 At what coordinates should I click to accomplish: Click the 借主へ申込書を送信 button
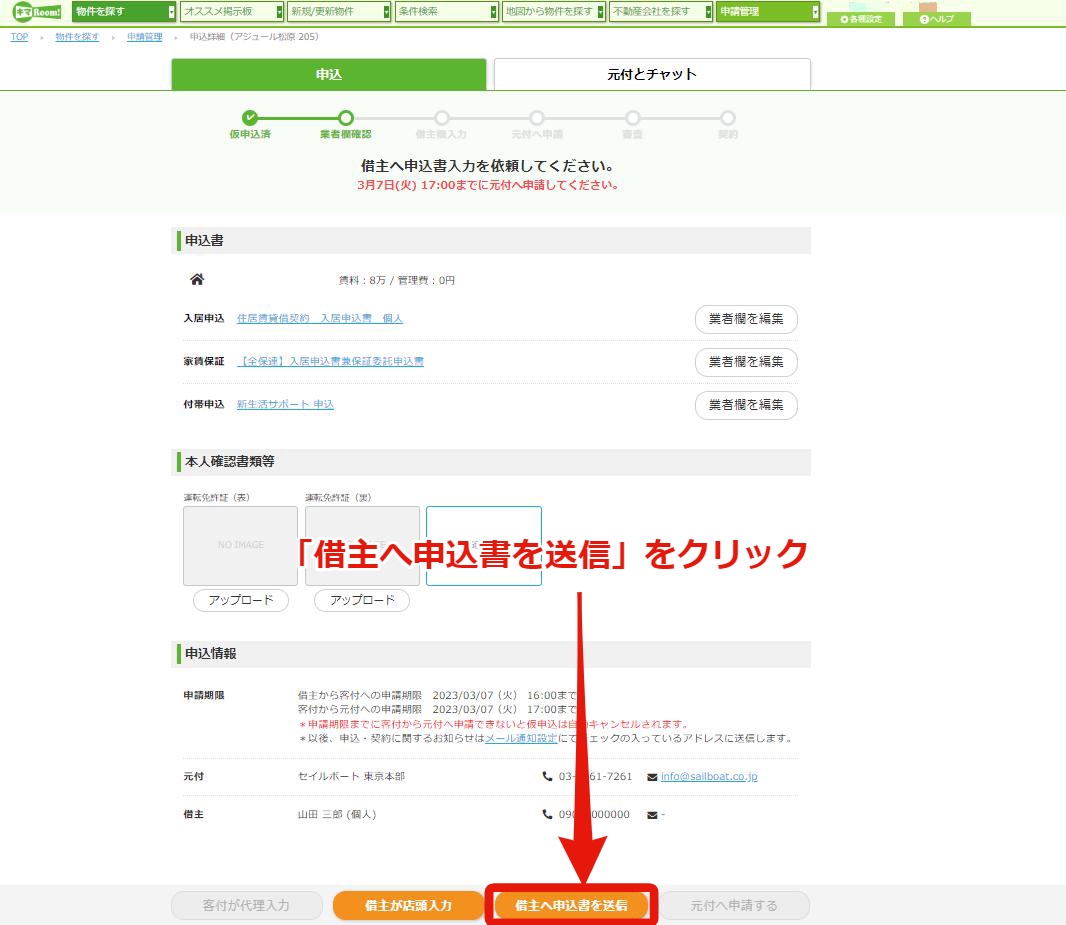(571, 905)
